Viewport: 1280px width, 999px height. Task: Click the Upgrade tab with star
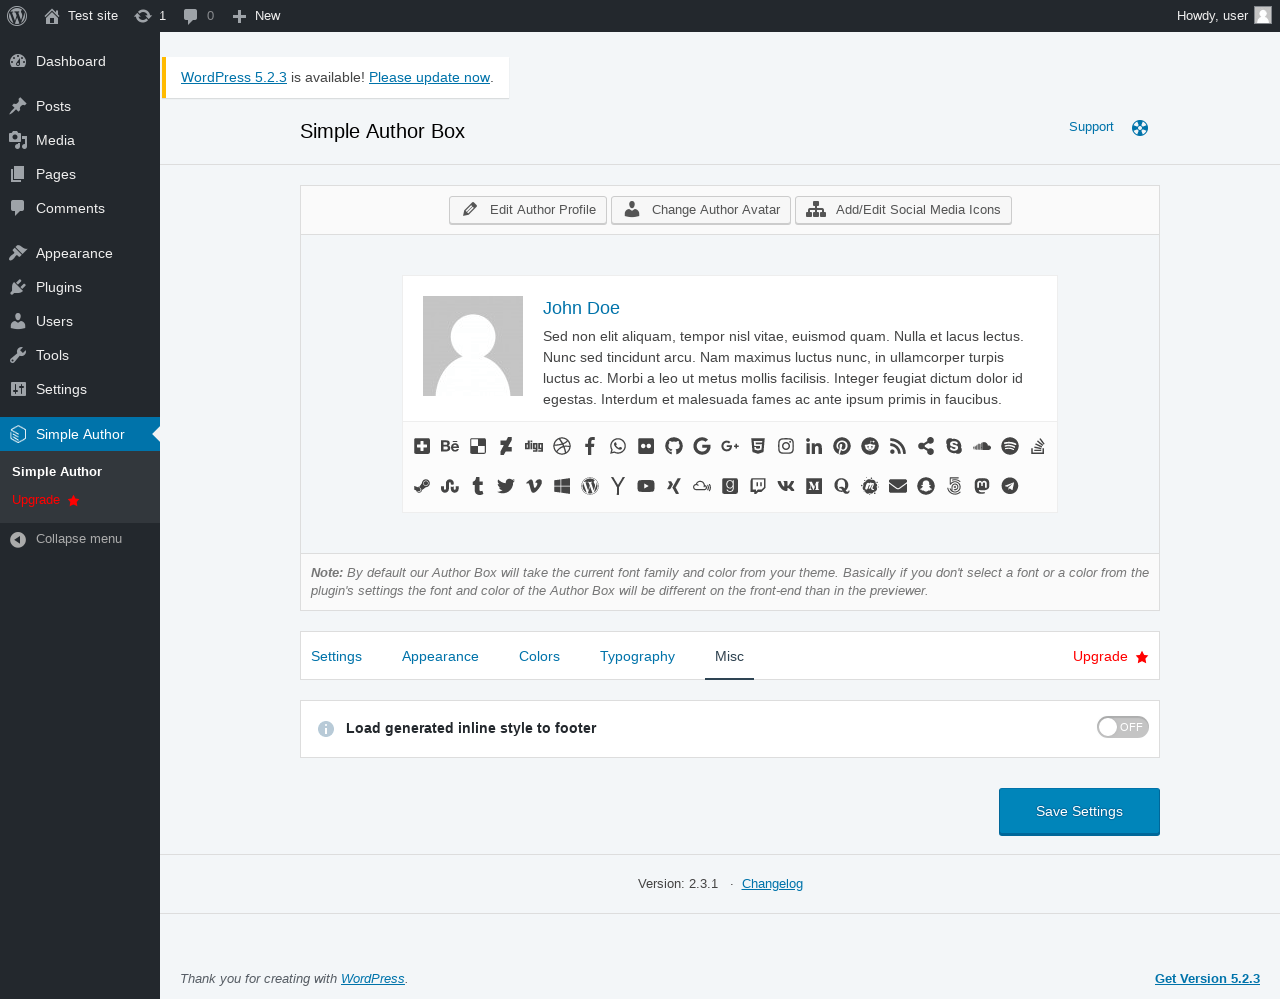[x=1110, y=656]
